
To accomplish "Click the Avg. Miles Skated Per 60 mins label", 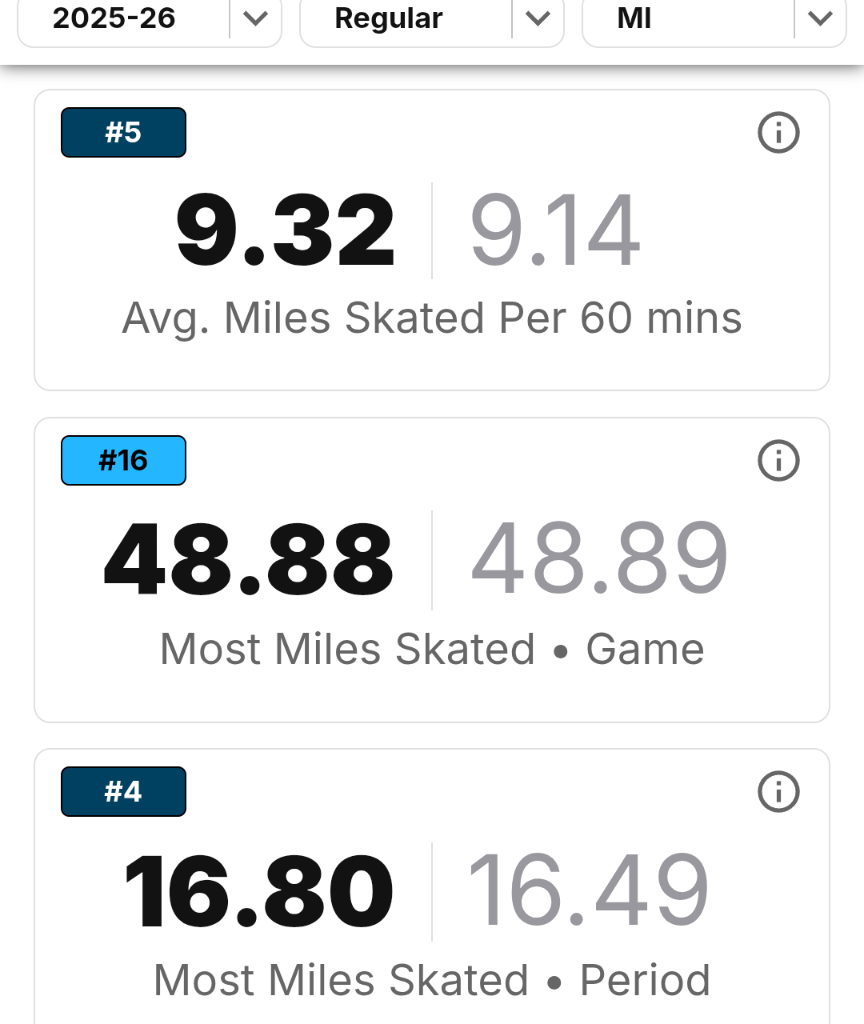I will (x=431, y=318).
